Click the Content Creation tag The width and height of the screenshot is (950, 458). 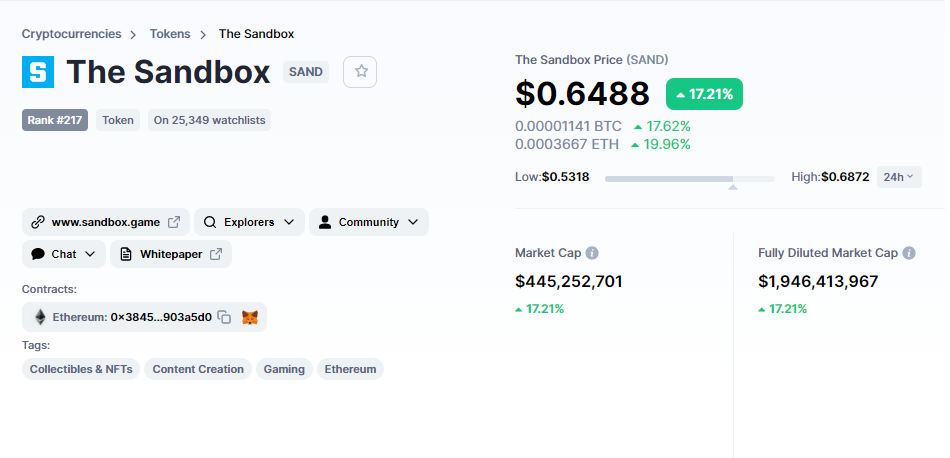click(x=198, y=369)
